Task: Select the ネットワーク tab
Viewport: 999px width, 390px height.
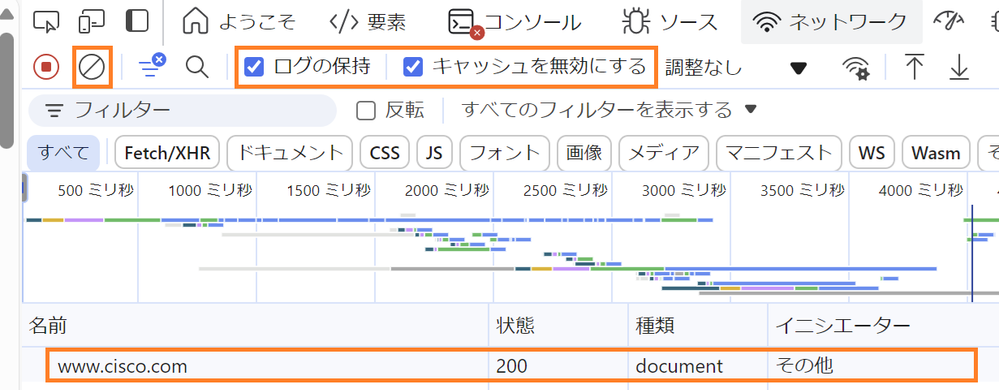Action: [831, 22]
